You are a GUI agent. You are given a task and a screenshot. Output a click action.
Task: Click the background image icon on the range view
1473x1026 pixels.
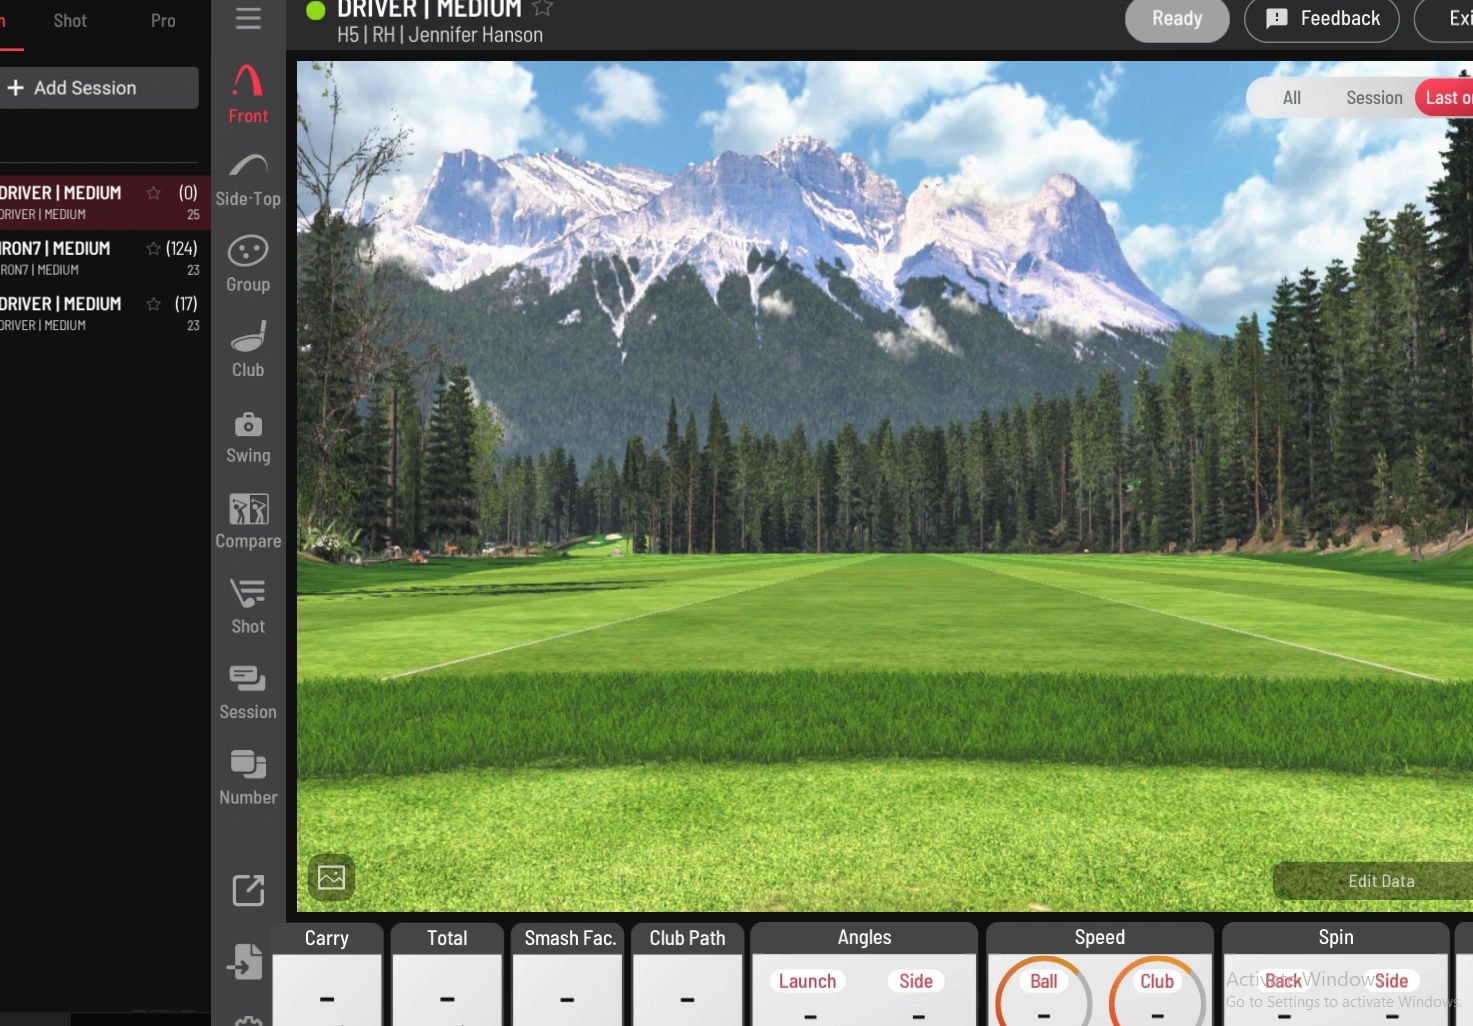[x=331, y=878]
